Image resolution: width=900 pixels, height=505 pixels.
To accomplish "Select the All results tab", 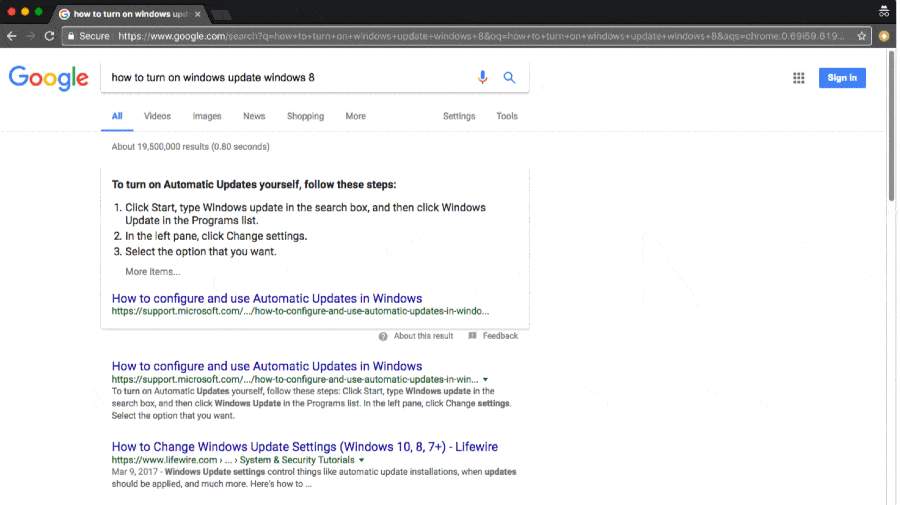I will (117, 116).
